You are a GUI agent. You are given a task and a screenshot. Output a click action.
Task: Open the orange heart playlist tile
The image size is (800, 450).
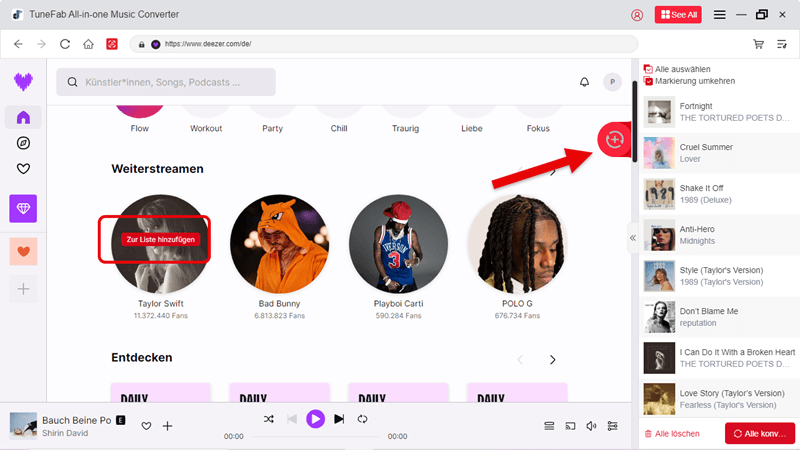[x=23, y=252]
